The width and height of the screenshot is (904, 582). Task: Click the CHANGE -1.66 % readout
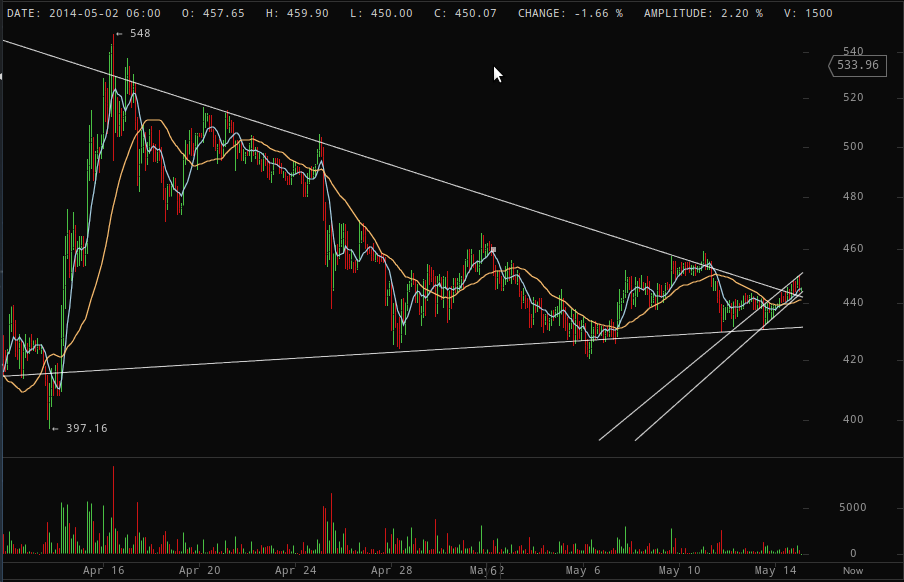pyautogui.click(x=570, y=13)
